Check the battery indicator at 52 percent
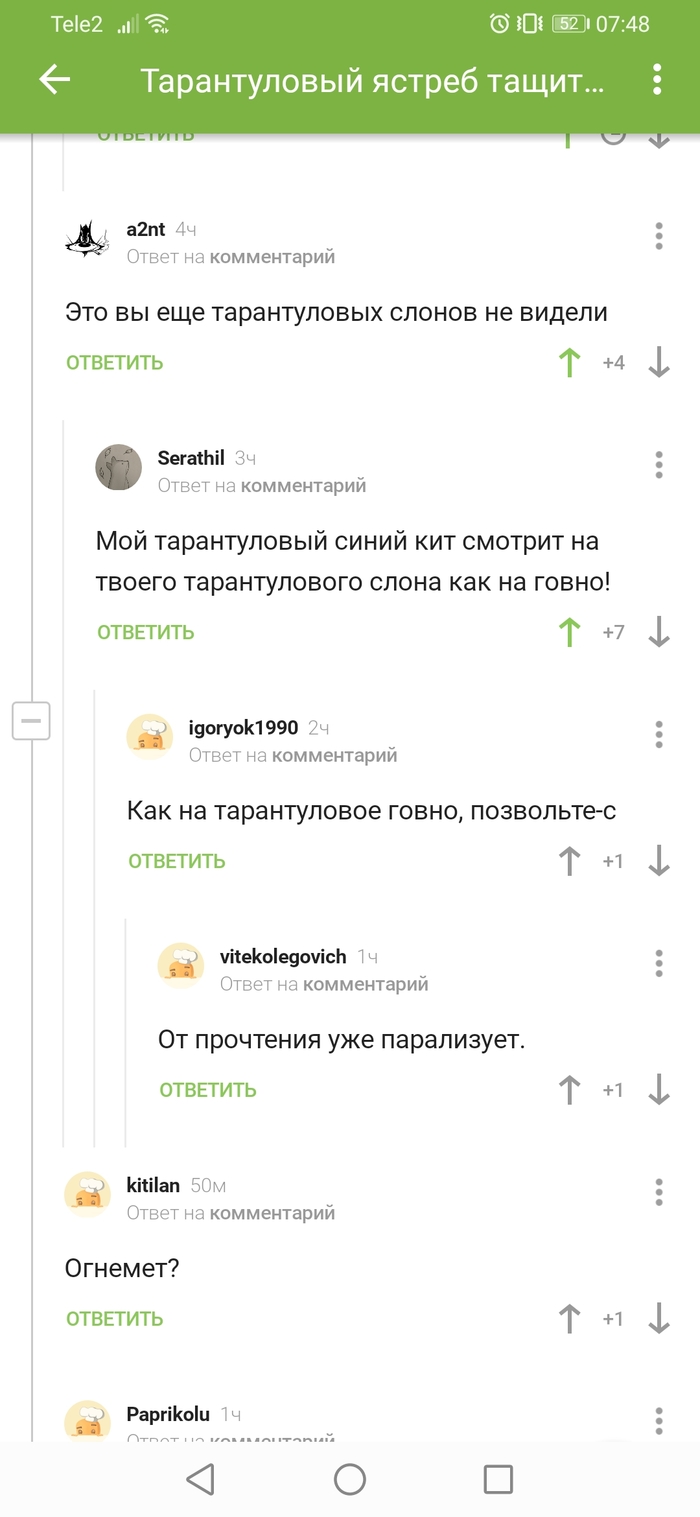700x1517 pixels. point(566,23)
